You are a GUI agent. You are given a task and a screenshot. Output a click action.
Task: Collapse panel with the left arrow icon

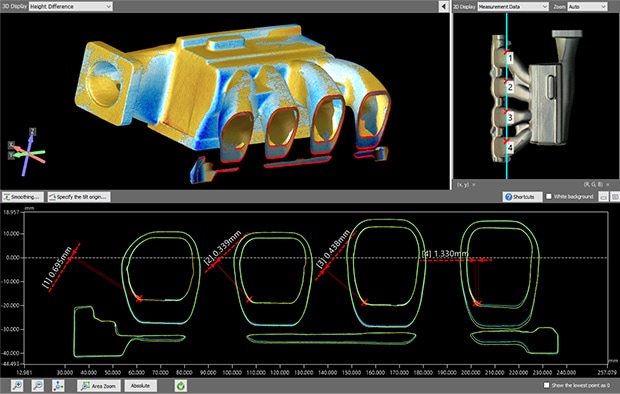pos(444,6)
